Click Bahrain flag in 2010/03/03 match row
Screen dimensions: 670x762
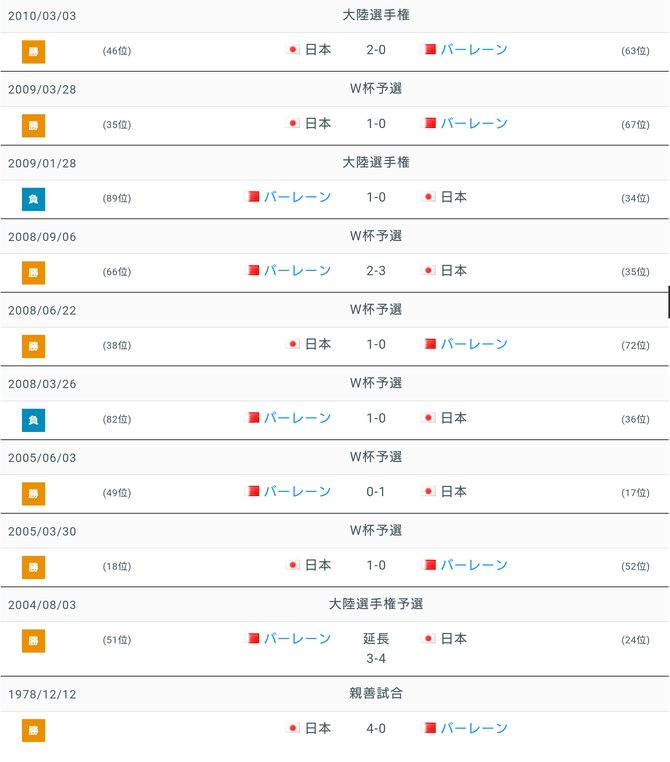click(x=430, y=50)
